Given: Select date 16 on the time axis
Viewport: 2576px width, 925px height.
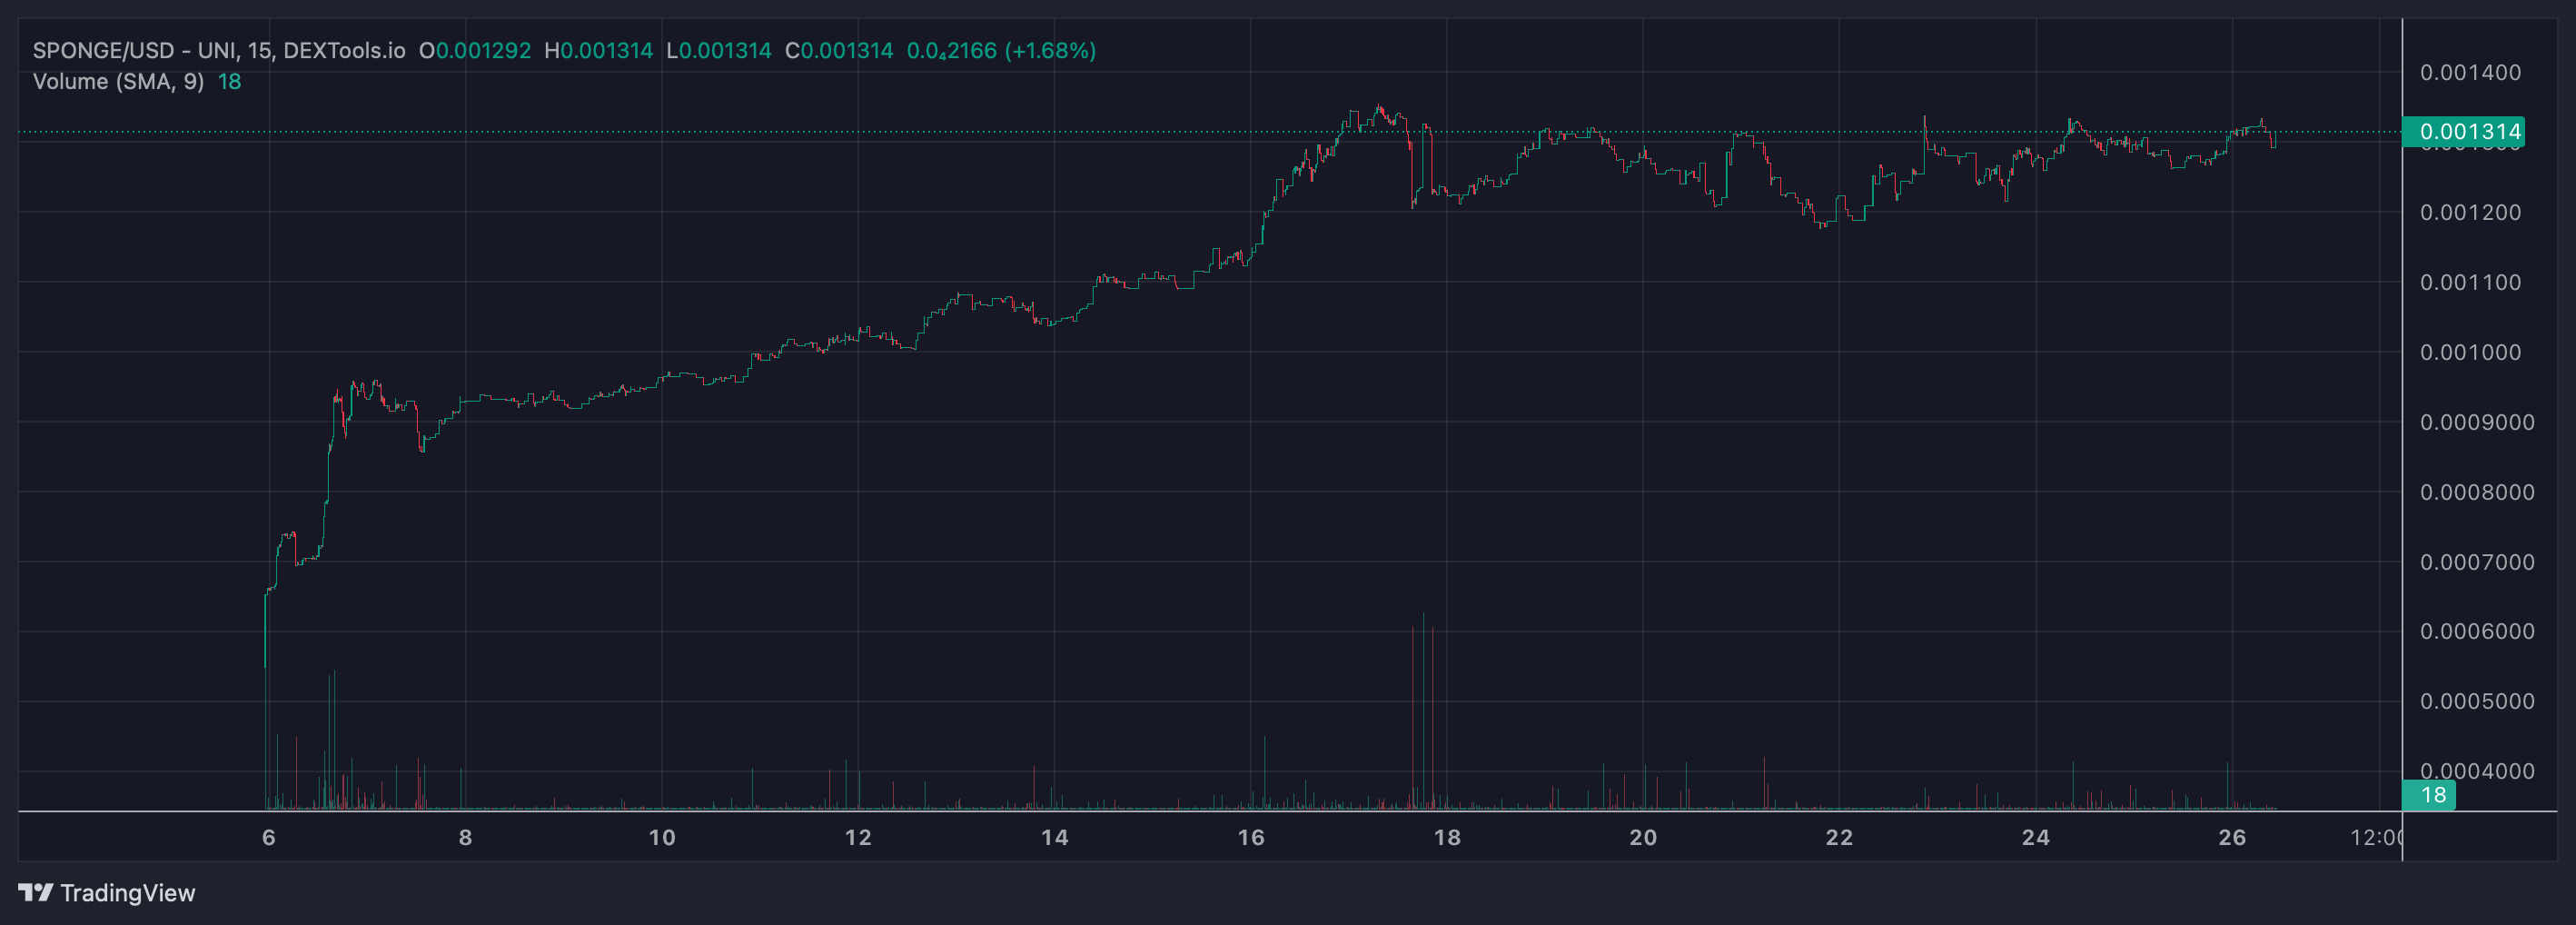Looking at the screenshot, I should point(1250,838).
